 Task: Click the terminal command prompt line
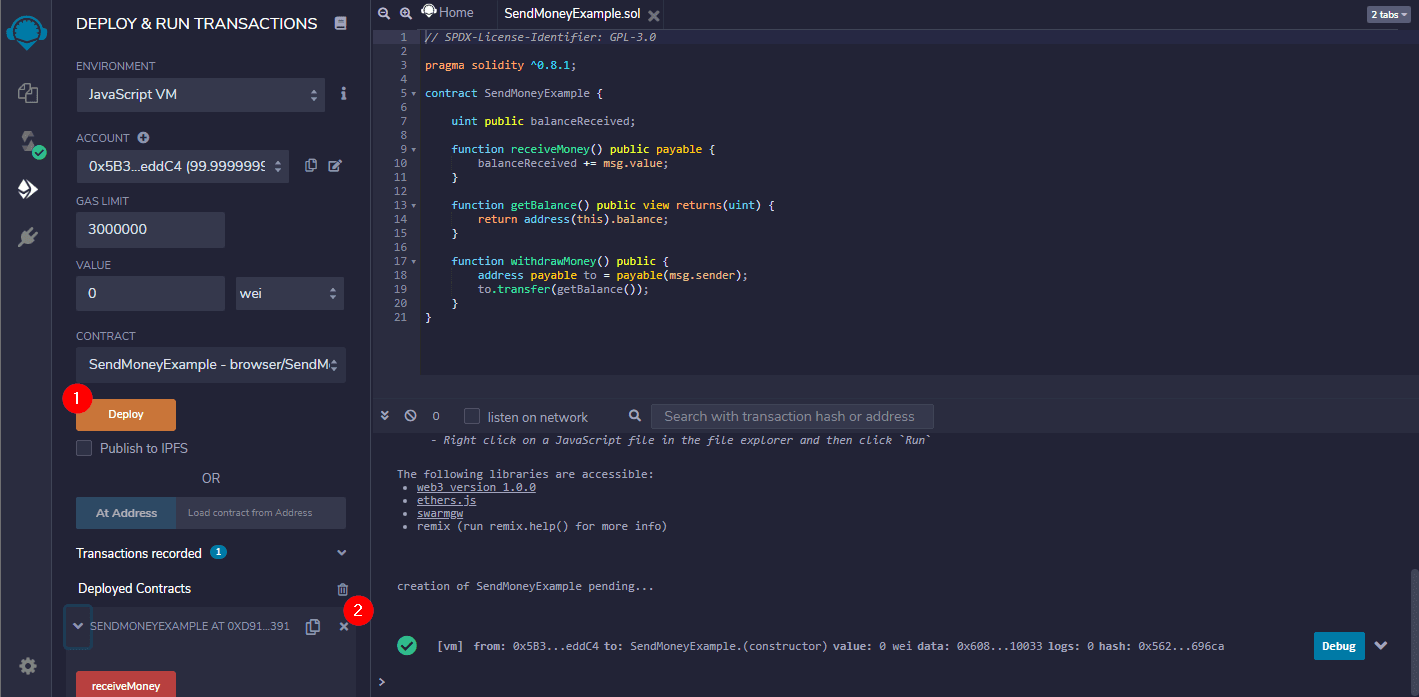pyautogui.click(x=890, y=682)
